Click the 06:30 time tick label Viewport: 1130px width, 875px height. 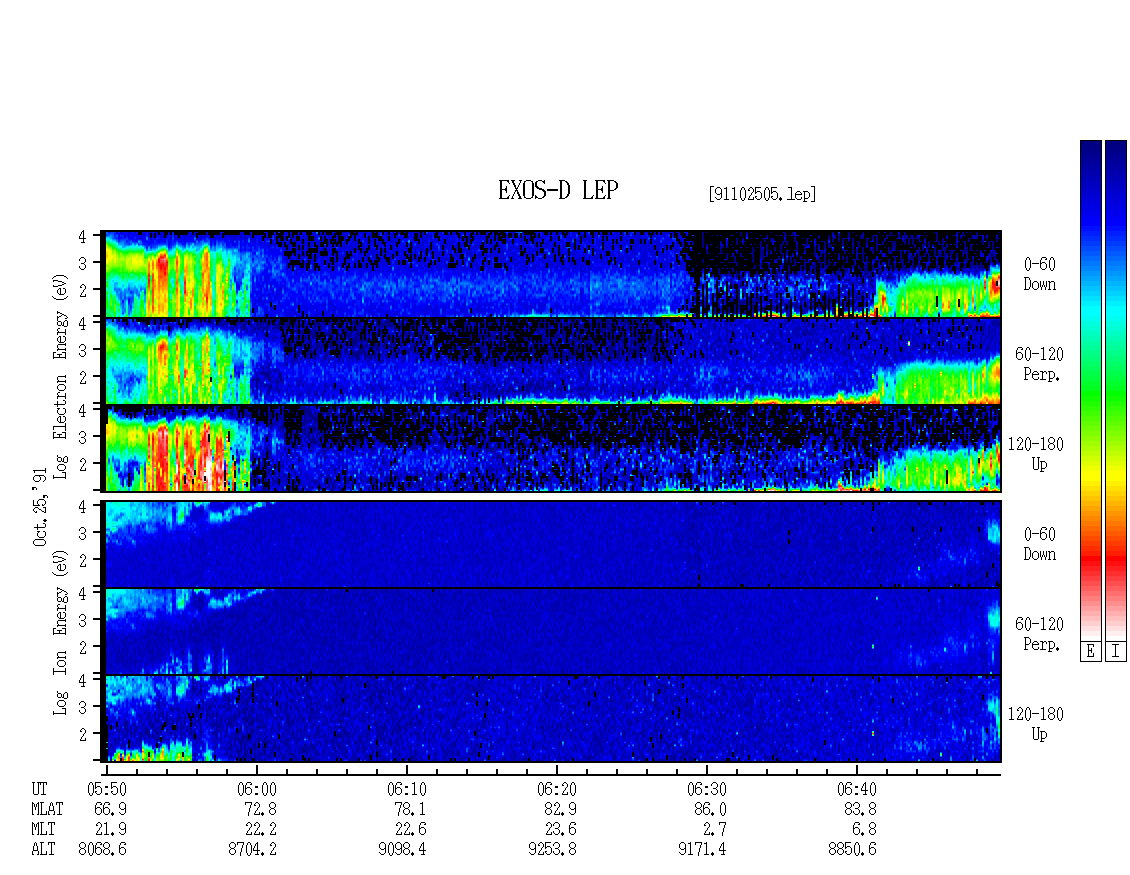[706, 789]
